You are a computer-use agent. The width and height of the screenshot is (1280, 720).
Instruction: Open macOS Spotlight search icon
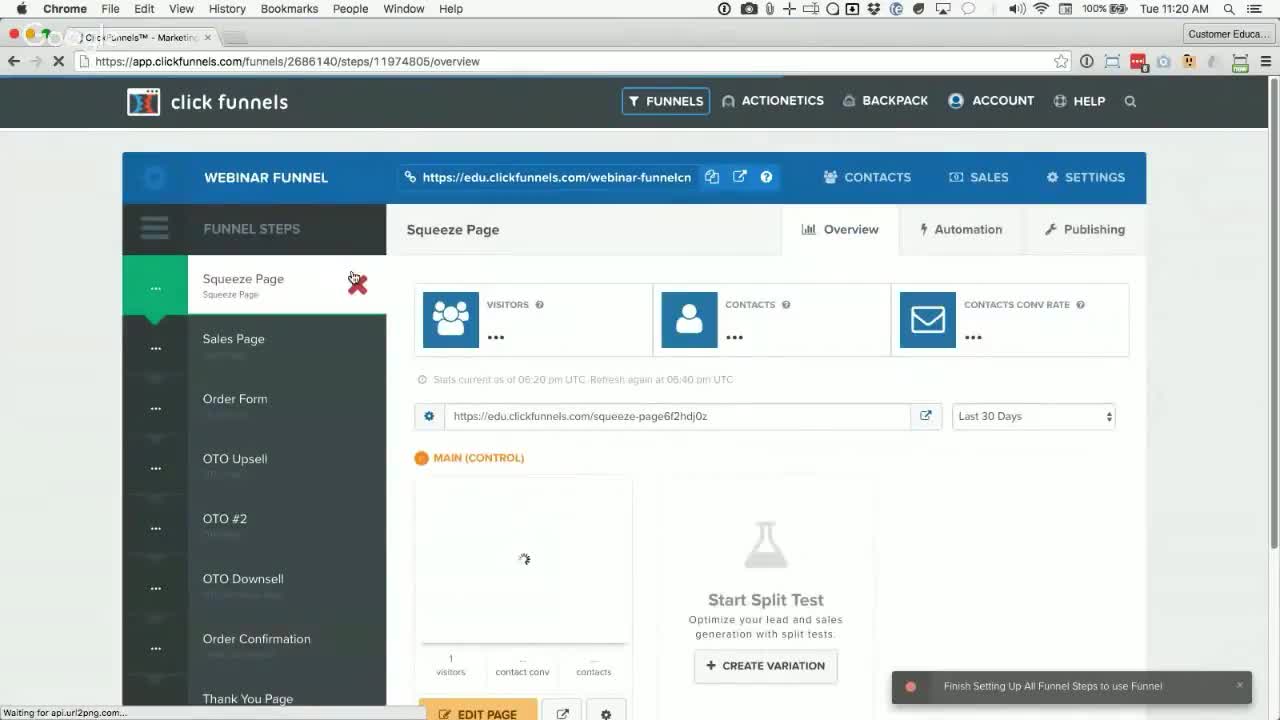tap(1229, 9)
